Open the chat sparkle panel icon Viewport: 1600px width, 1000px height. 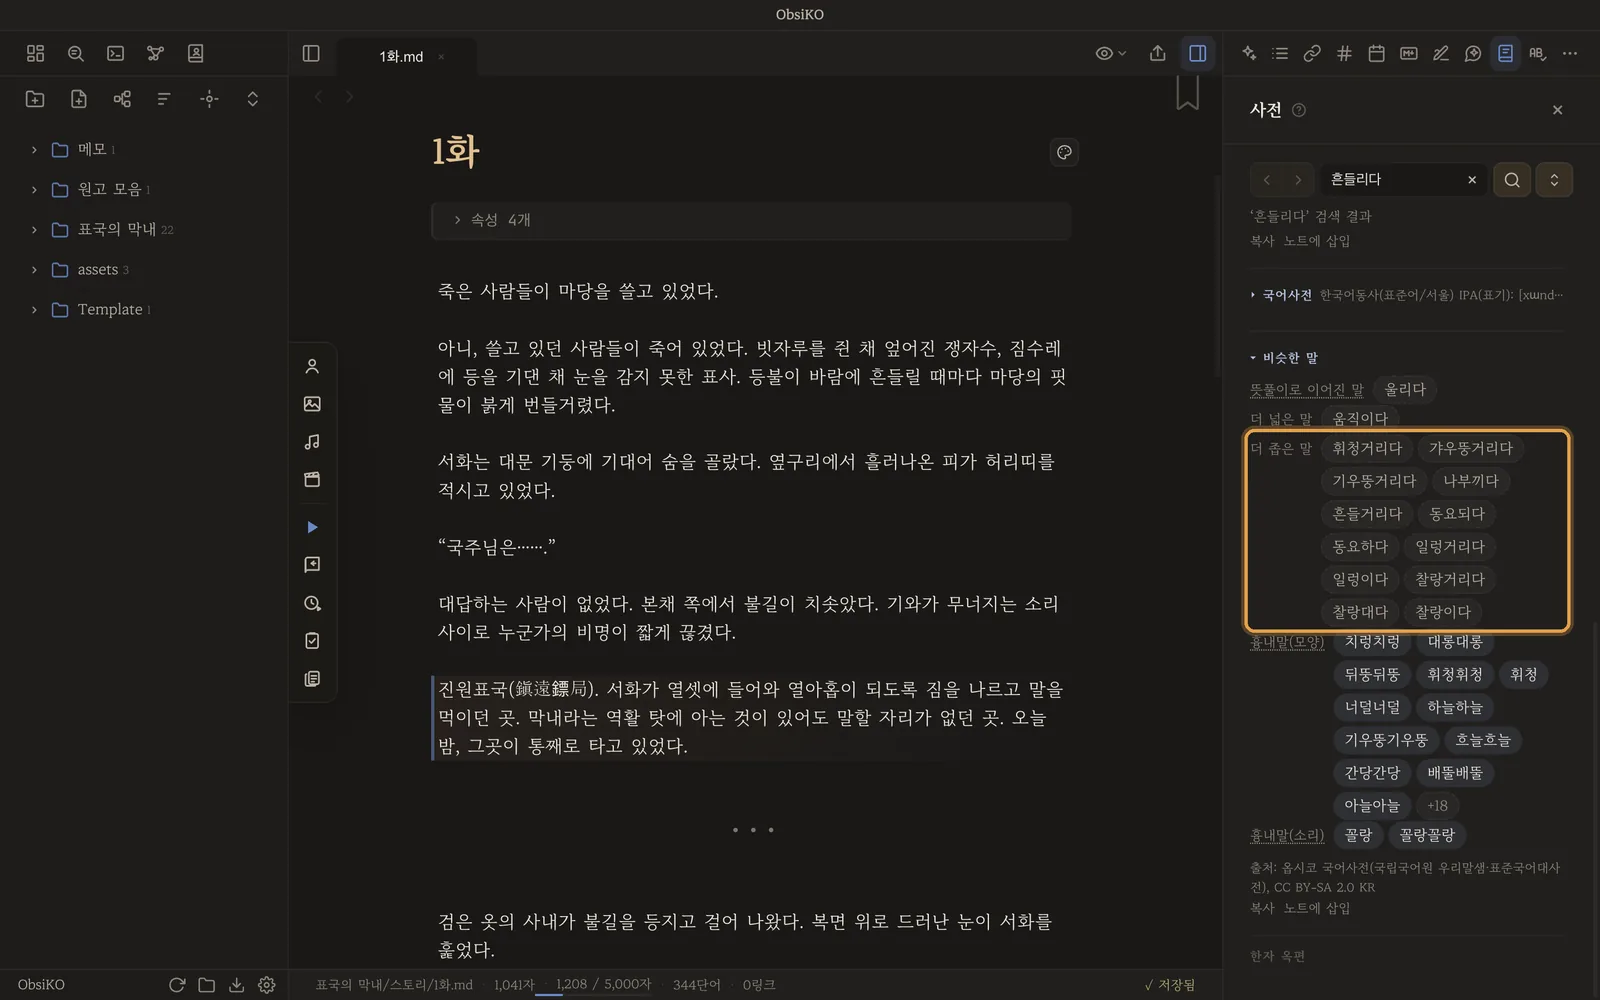[1472, 53]
